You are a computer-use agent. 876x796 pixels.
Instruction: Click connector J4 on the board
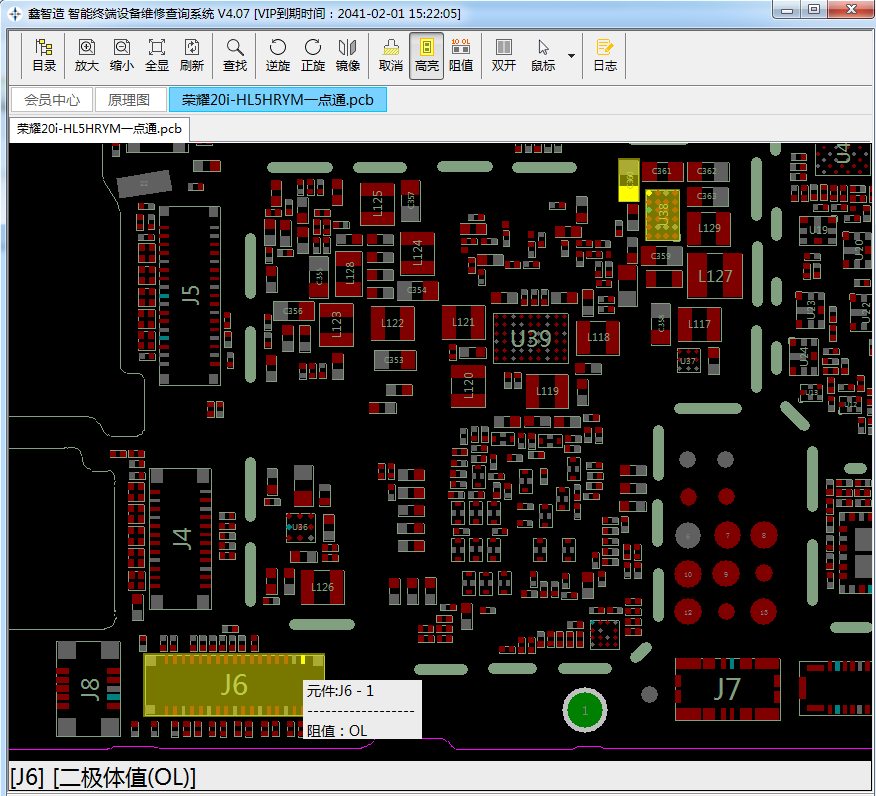pos(181,539)
